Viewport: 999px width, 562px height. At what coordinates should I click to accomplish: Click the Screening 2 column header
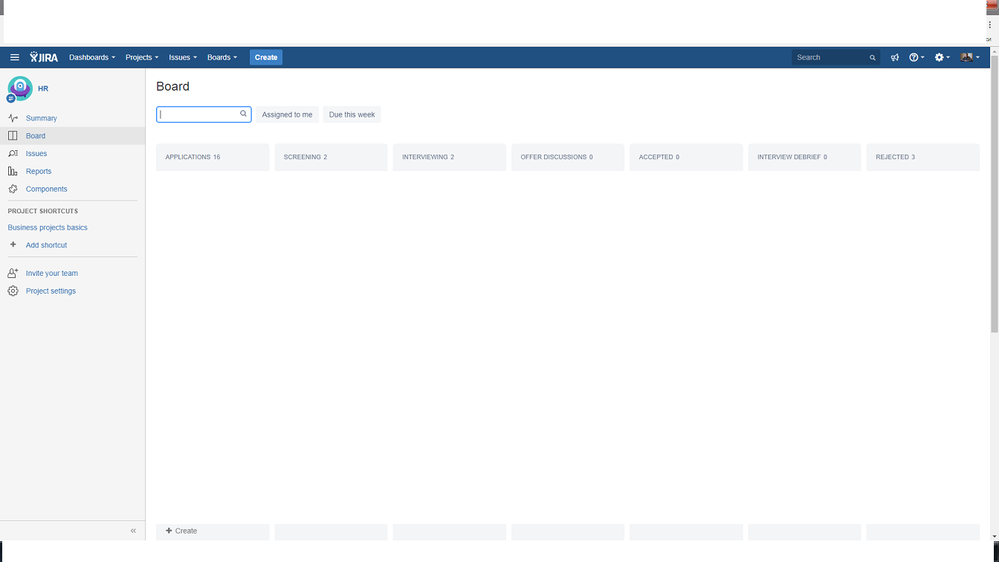click(331, 157)
